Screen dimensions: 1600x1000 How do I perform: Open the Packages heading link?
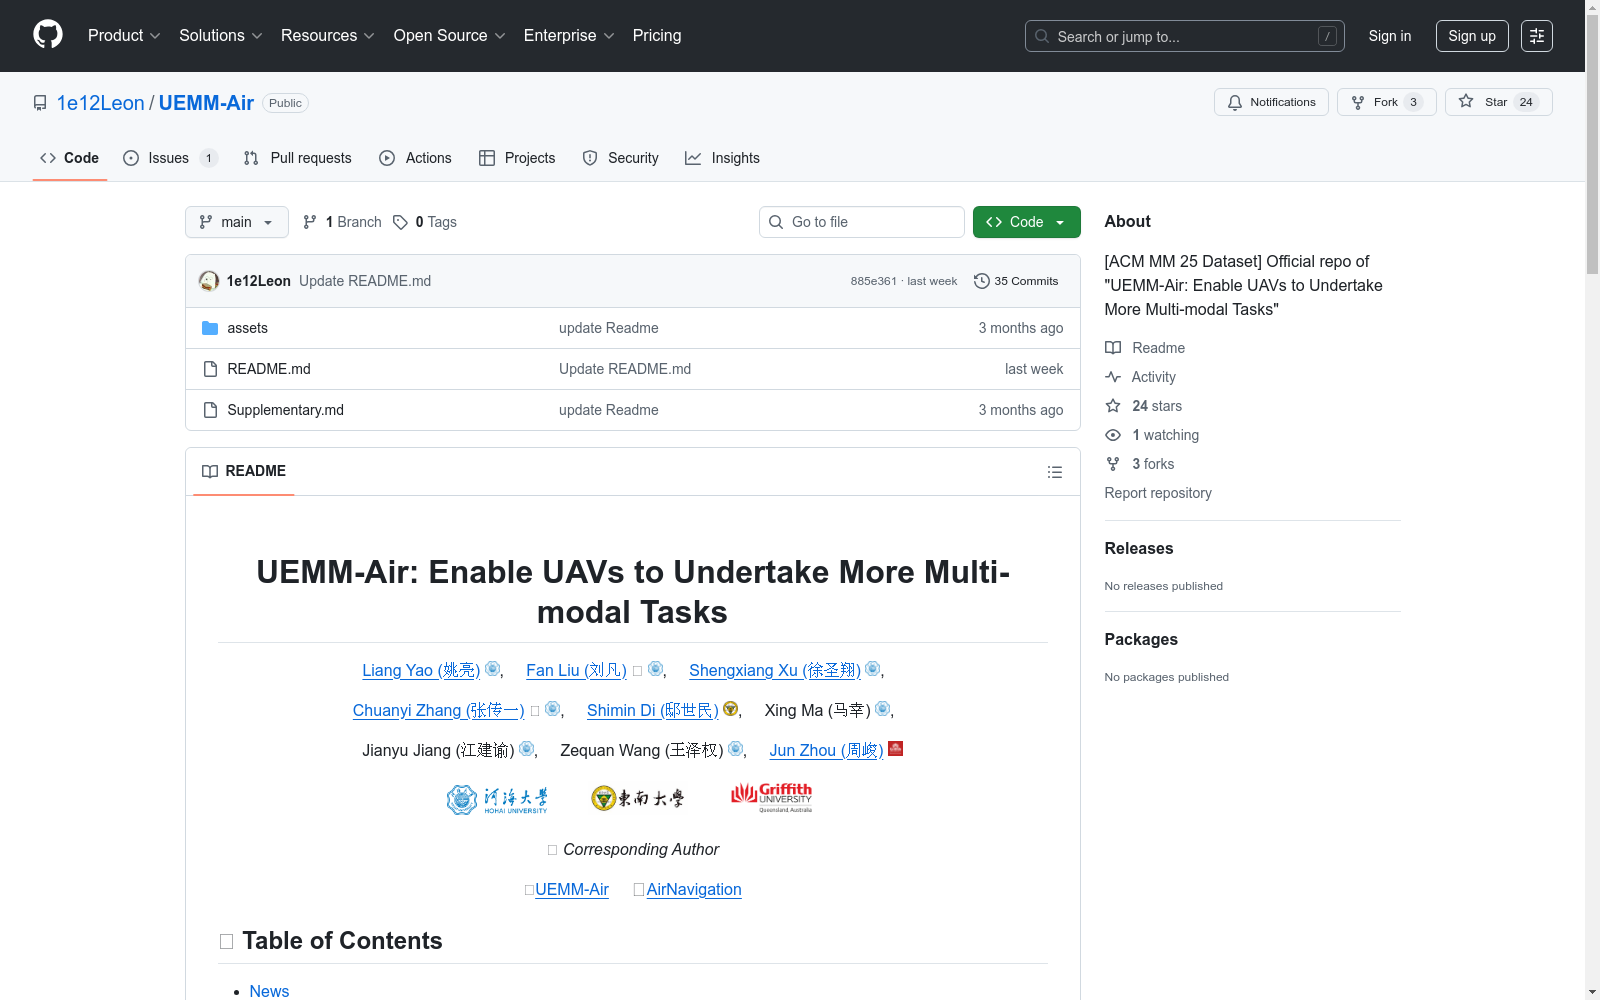pos(1141,639)
